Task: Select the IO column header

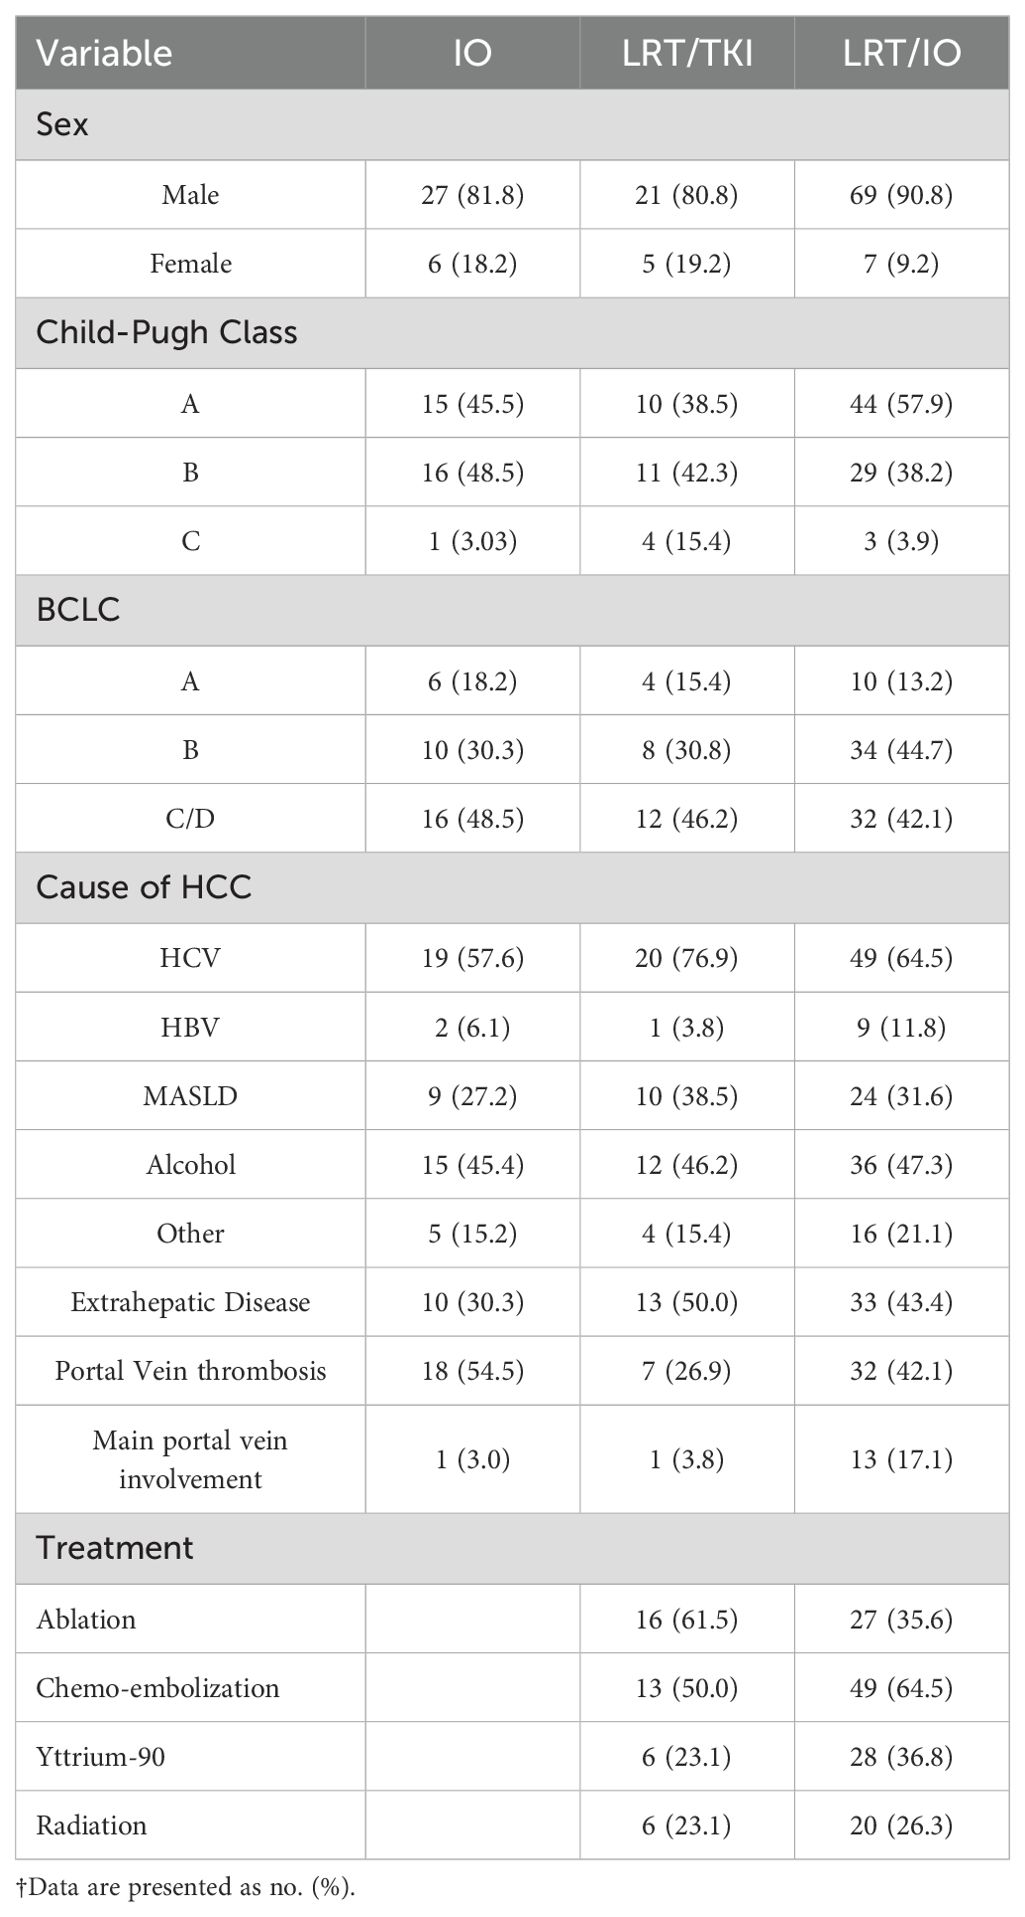Action: [472, 53]
